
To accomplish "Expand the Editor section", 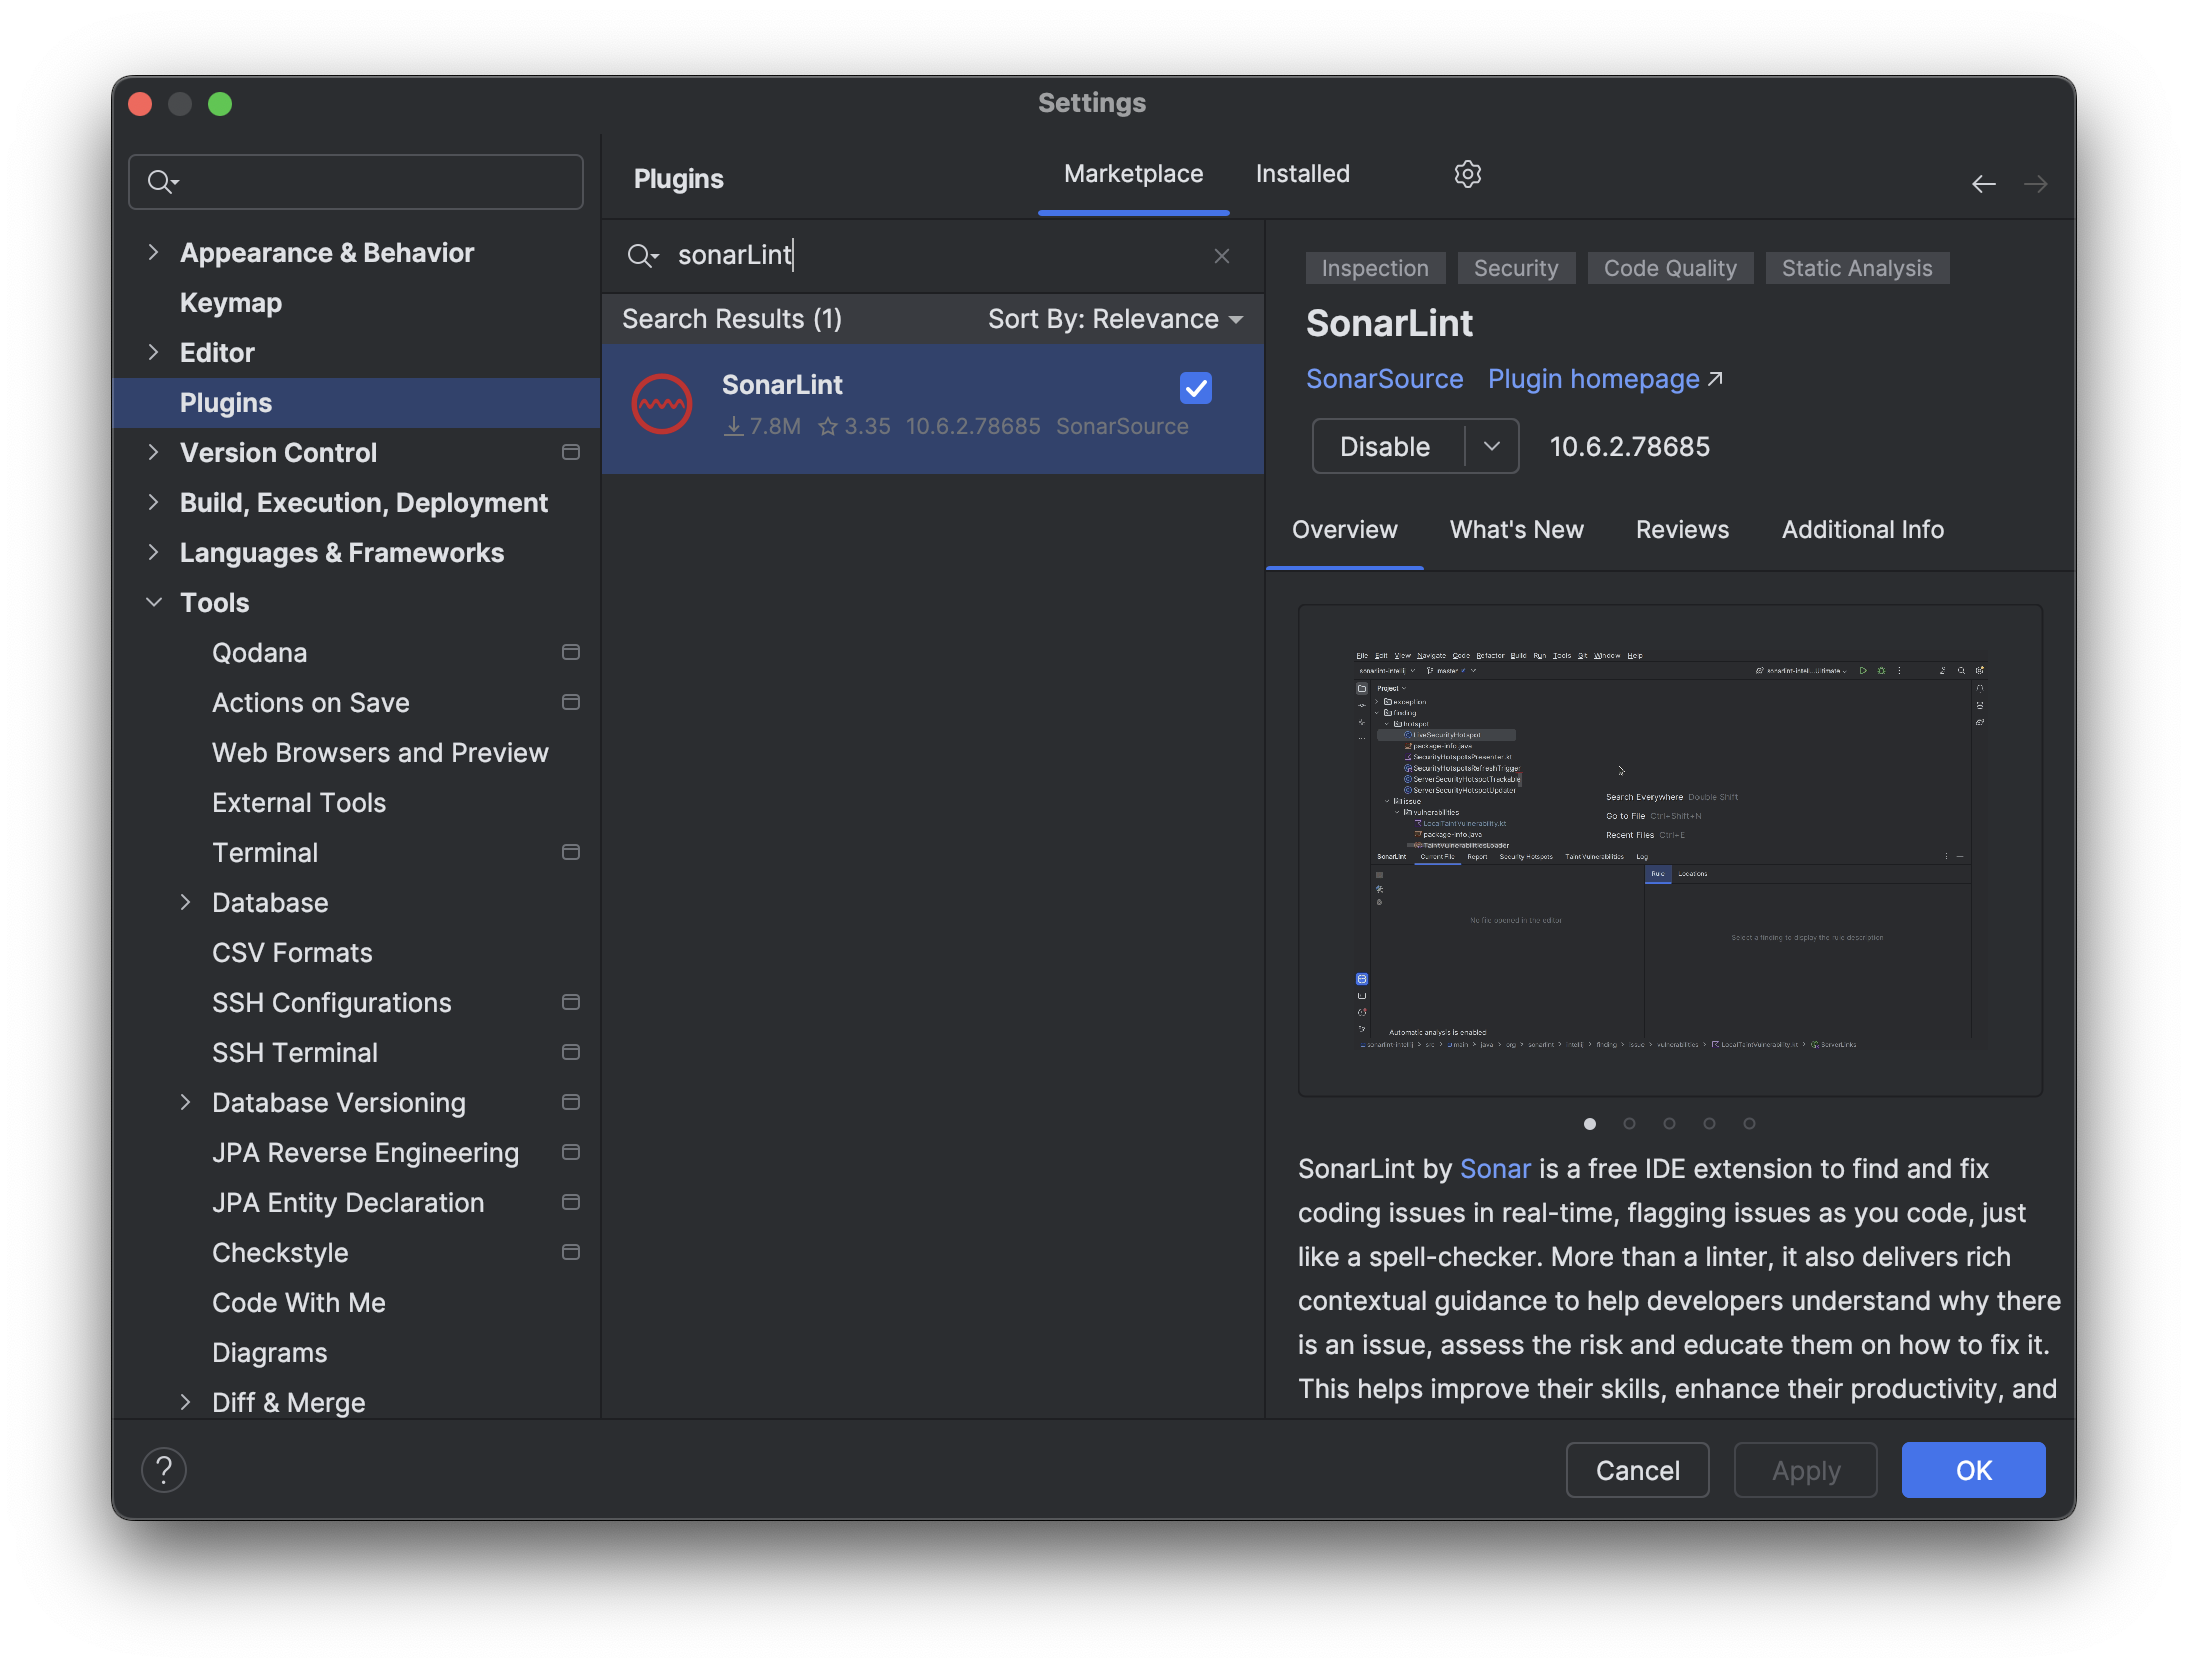I will 153,352.
